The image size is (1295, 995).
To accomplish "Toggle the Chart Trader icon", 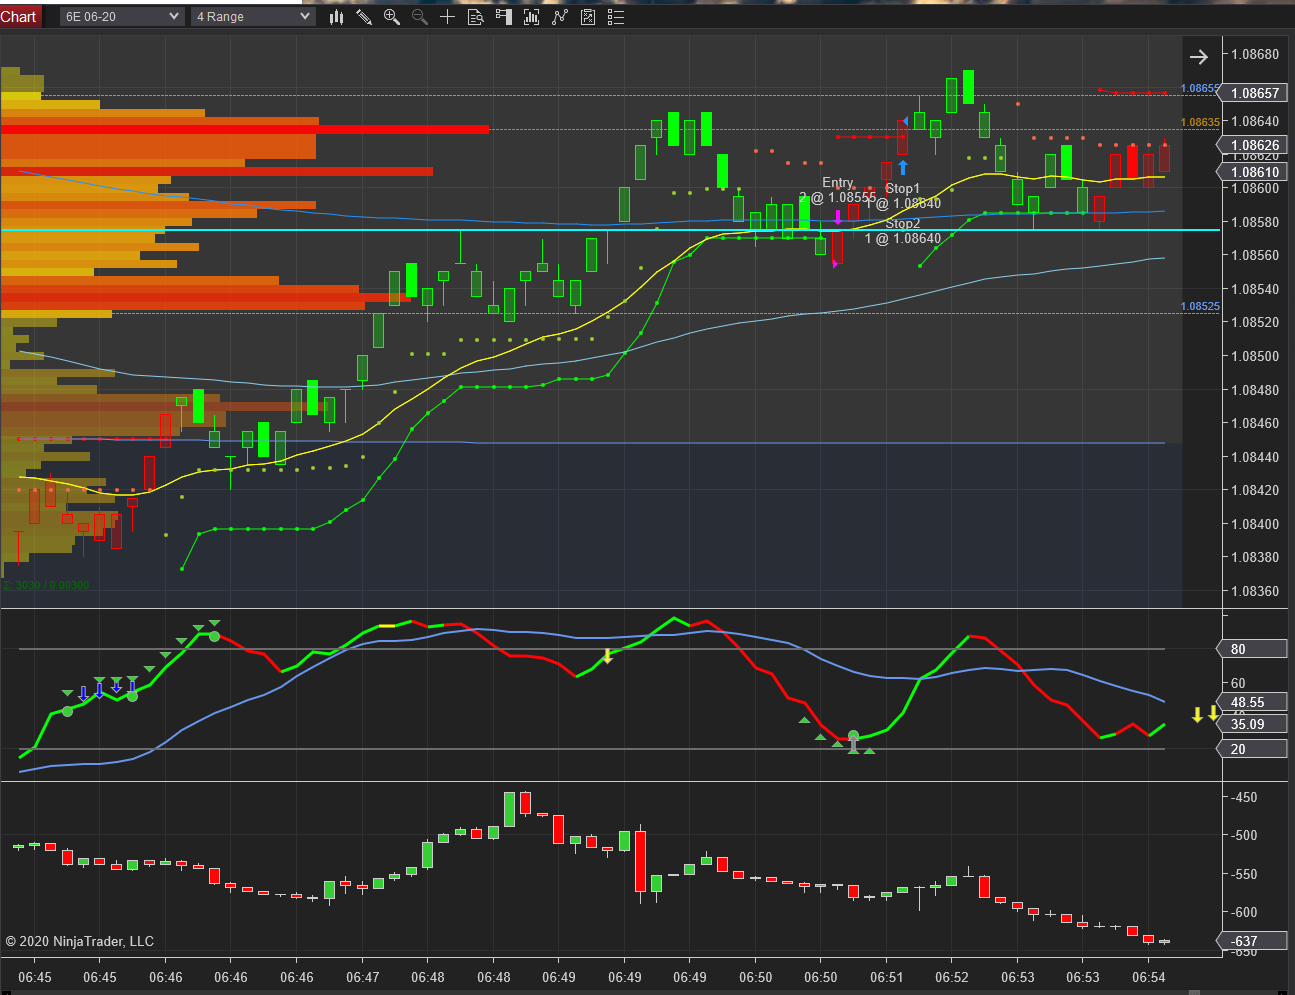I will coord(504,17).
